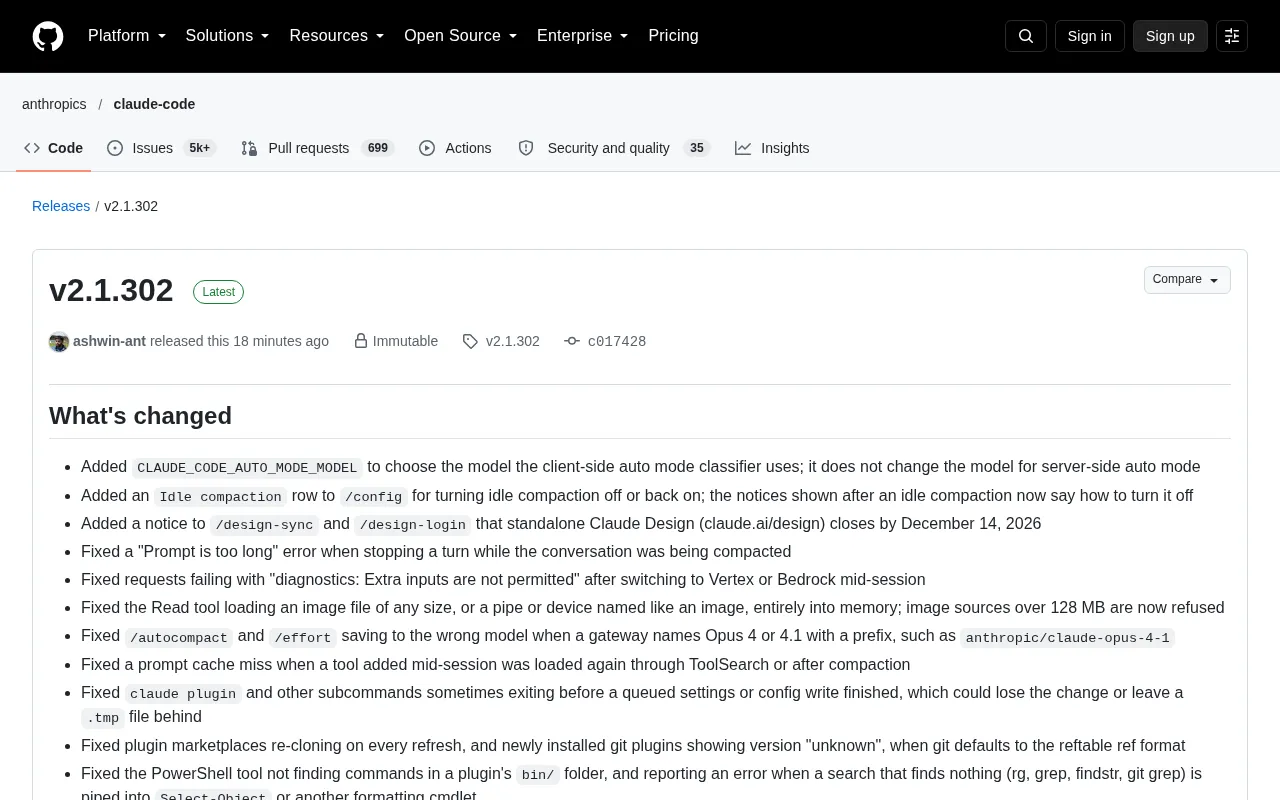Click the Latest release badge

(218, 292)
